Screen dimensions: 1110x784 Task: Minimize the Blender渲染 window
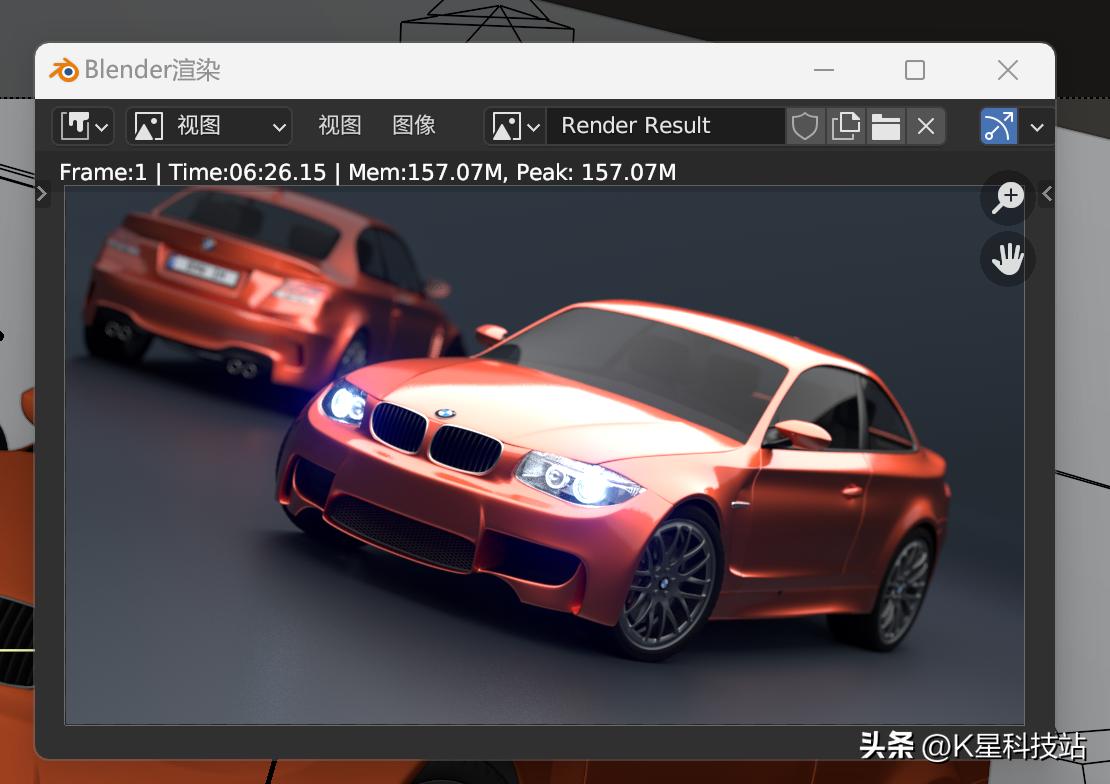pyautogui.click(x=823, y=70)
